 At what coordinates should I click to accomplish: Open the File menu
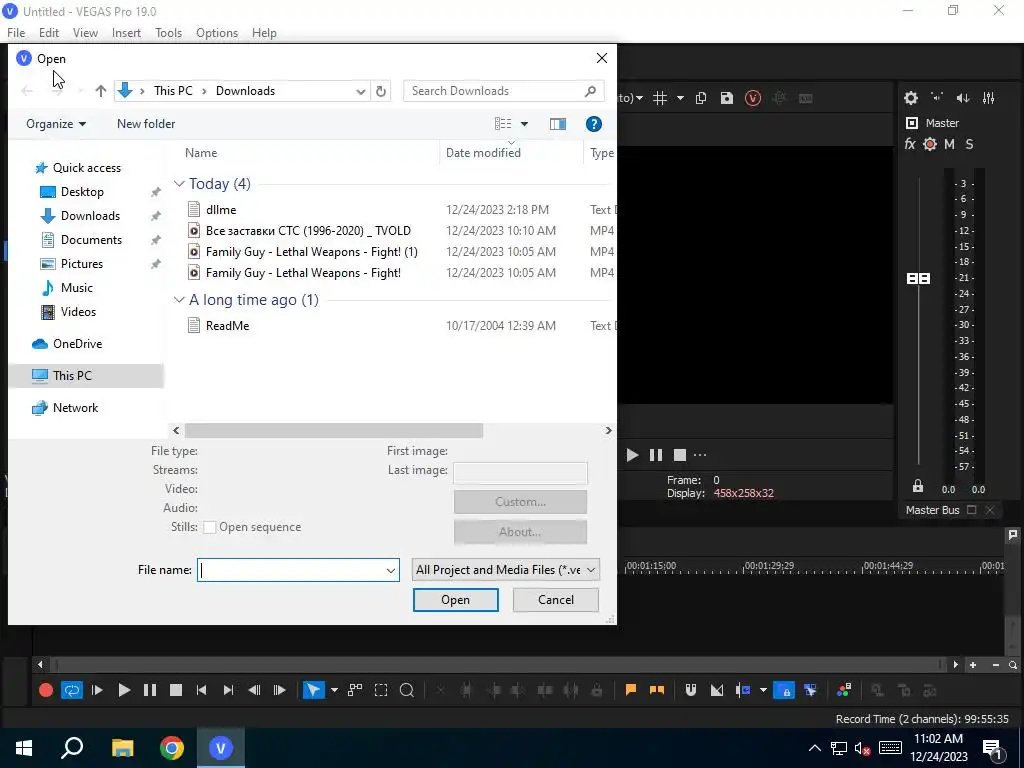(16, 33)
